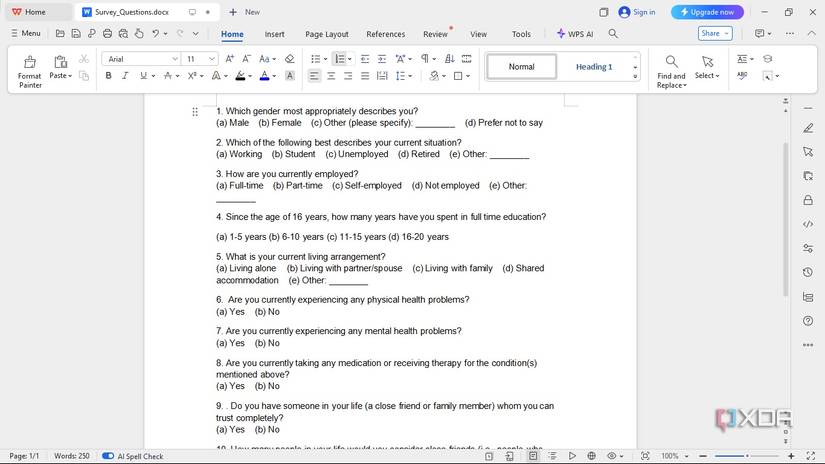Viewport: 825px width, 464px height.
Task: Open the Tools tab
Action: (x=521, y=34)
